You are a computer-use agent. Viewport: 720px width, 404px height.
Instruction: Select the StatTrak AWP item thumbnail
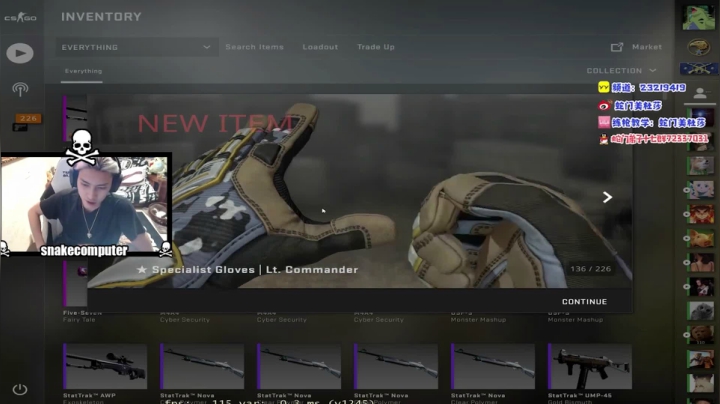105,366
